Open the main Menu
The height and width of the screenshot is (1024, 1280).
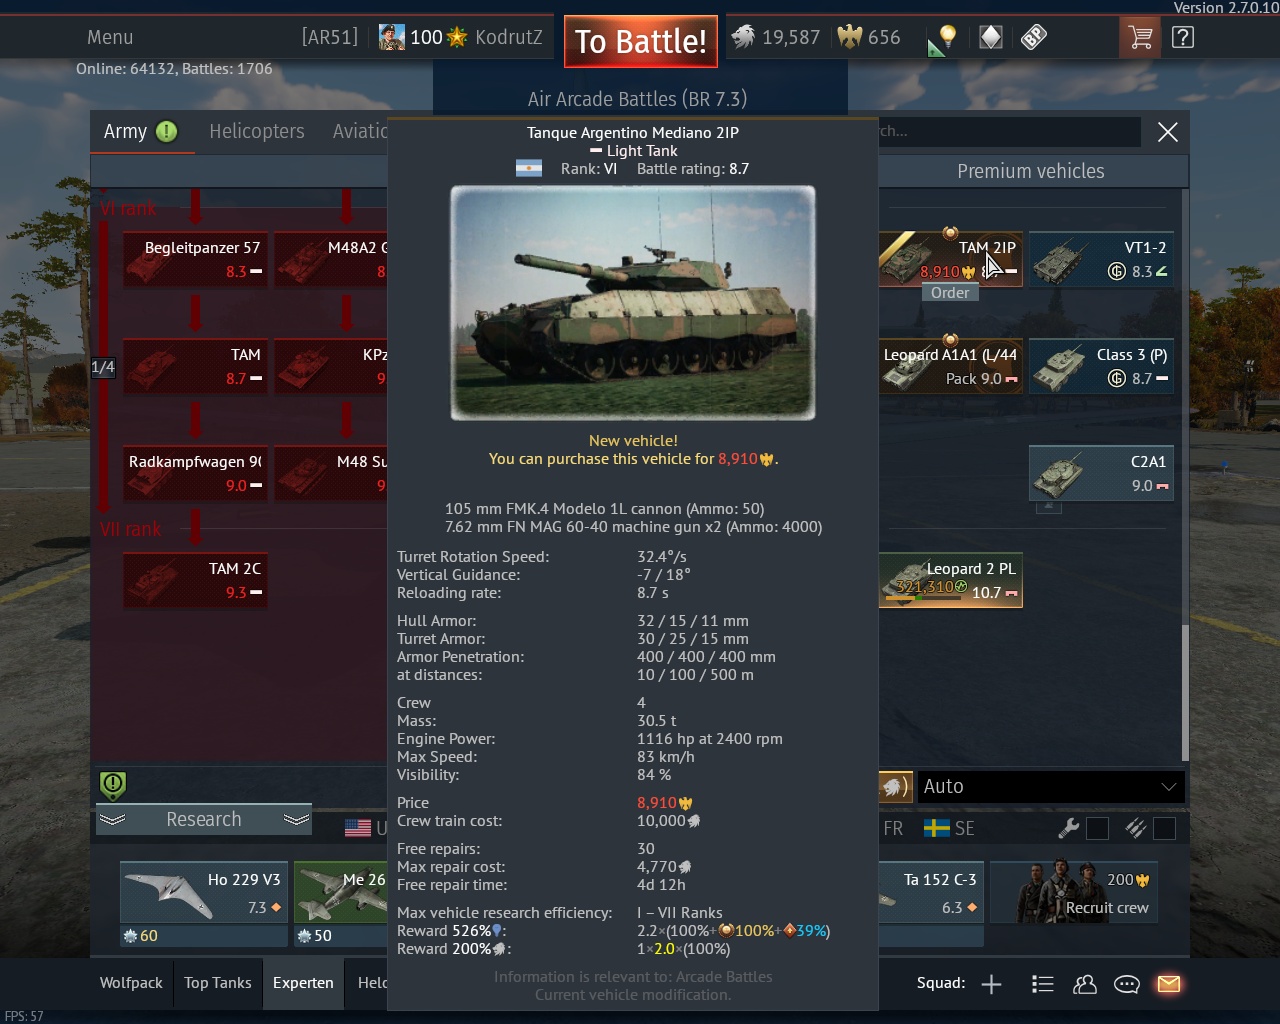coord(110,38)
